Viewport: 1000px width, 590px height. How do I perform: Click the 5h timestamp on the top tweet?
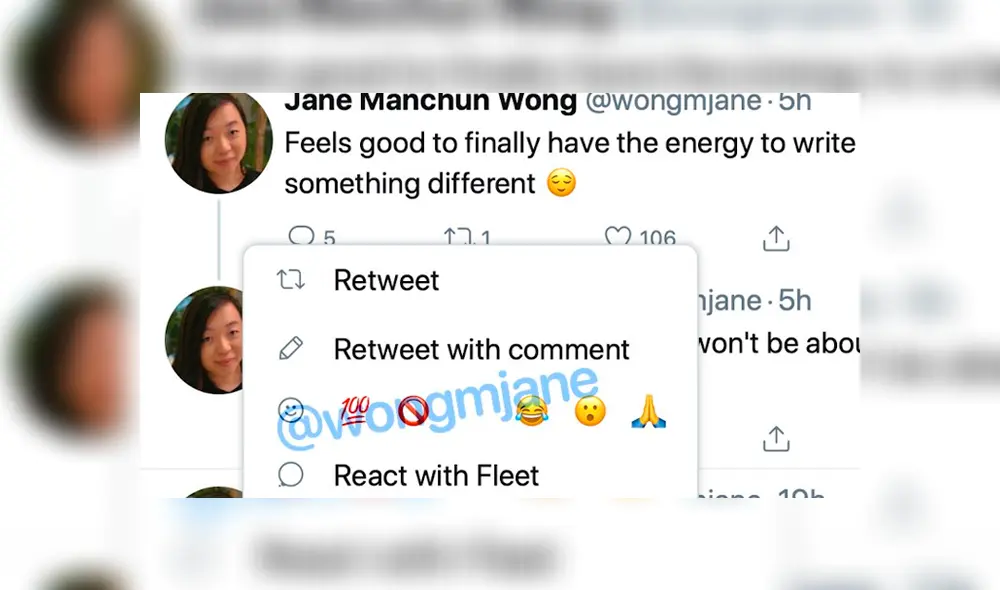click(x=795, y=101)
